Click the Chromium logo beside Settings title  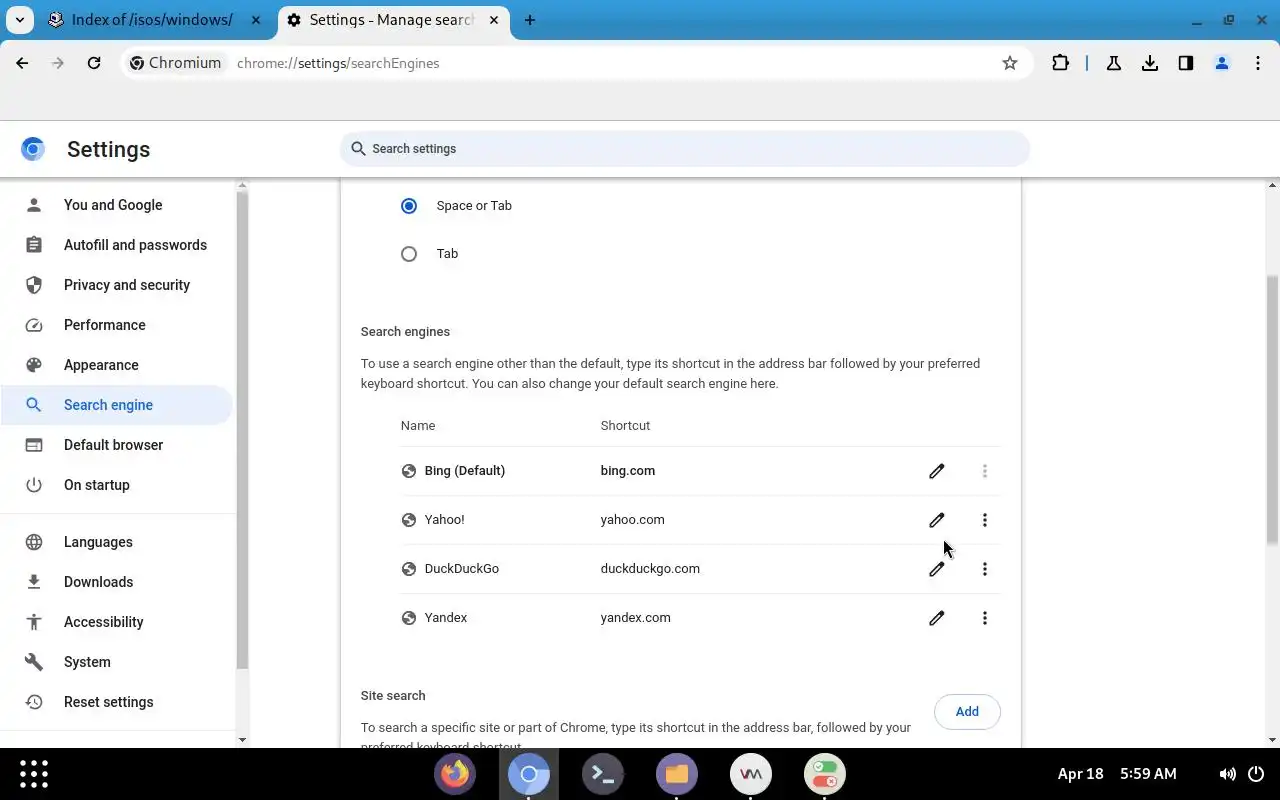tap(33, 149)
